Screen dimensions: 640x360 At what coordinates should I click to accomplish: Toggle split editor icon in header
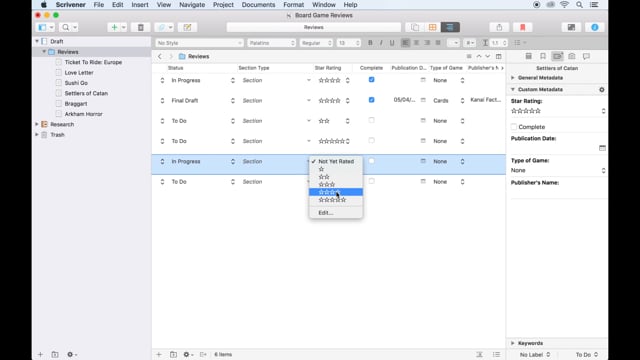[498, 56]
